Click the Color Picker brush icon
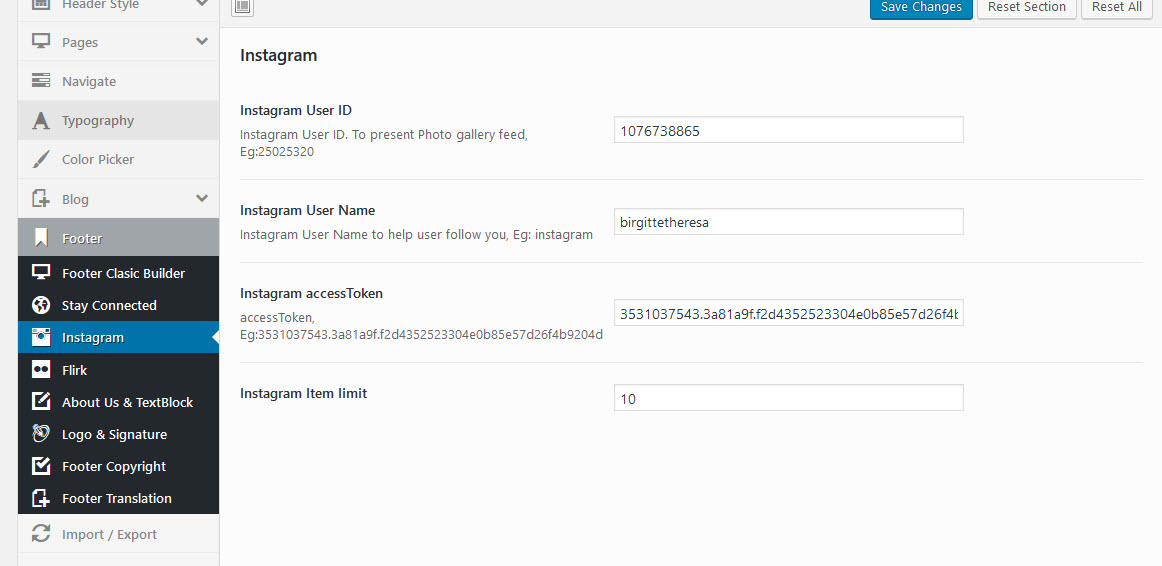Screen dimensions: 1162x566 (x=42, y=159)
